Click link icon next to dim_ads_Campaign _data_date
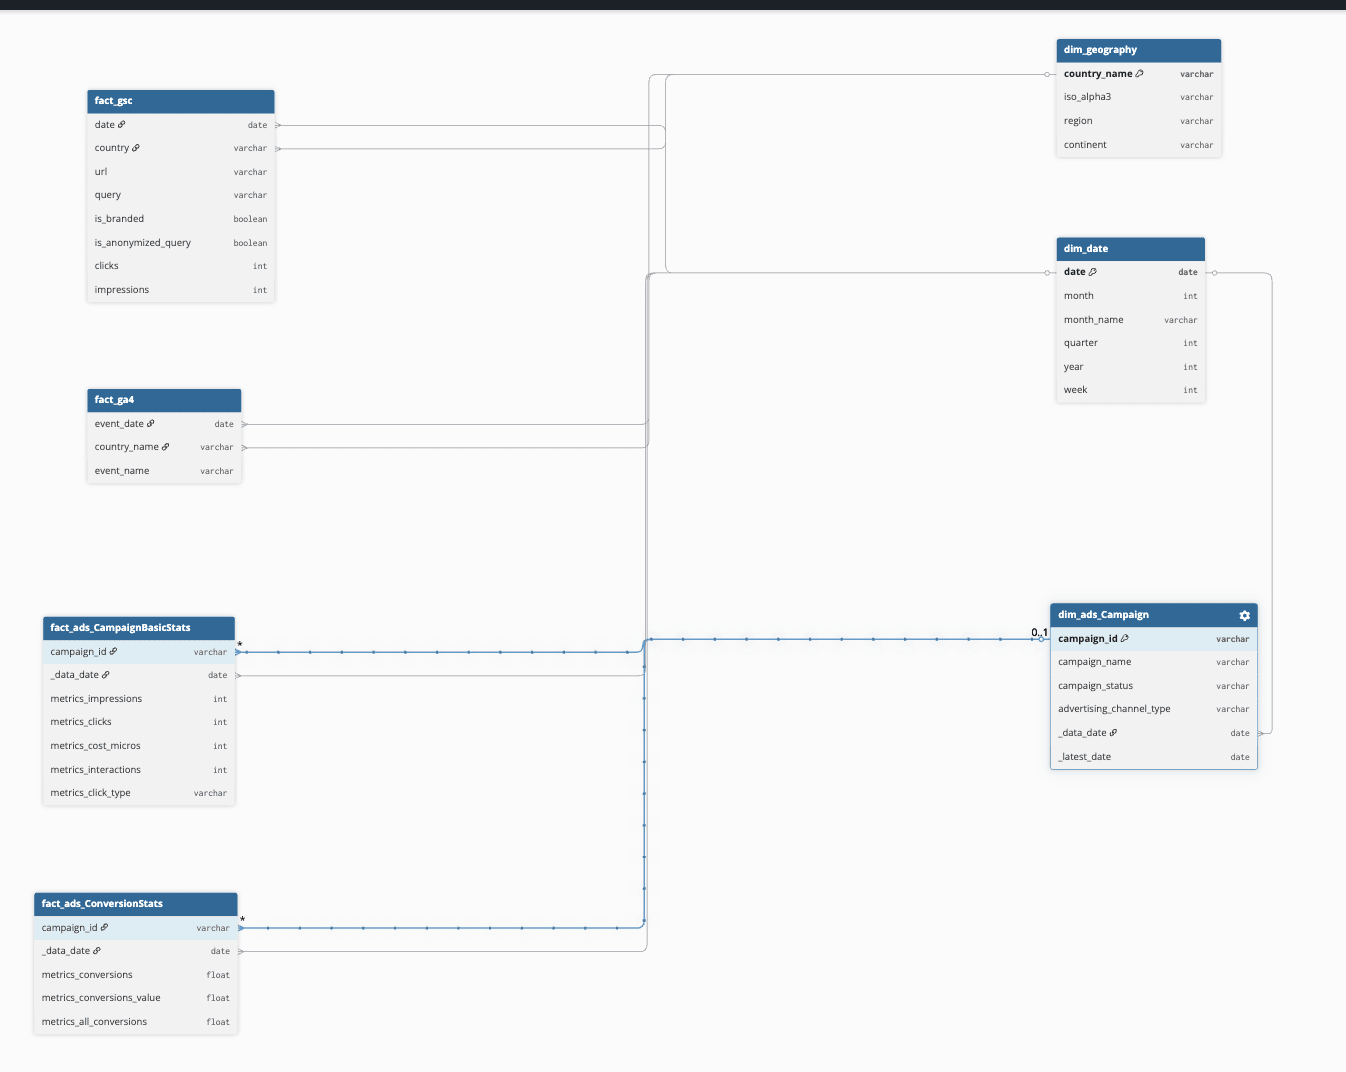 (x=1113, y=733)
